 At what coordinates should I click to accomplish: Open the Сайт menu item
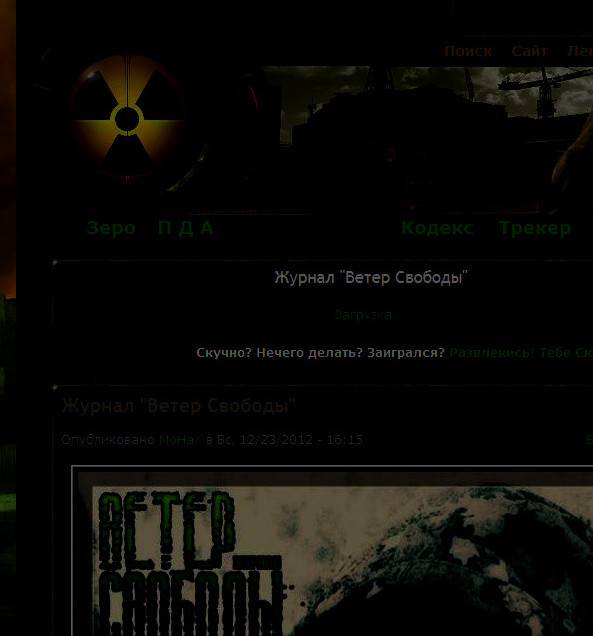tap(530, 52)
